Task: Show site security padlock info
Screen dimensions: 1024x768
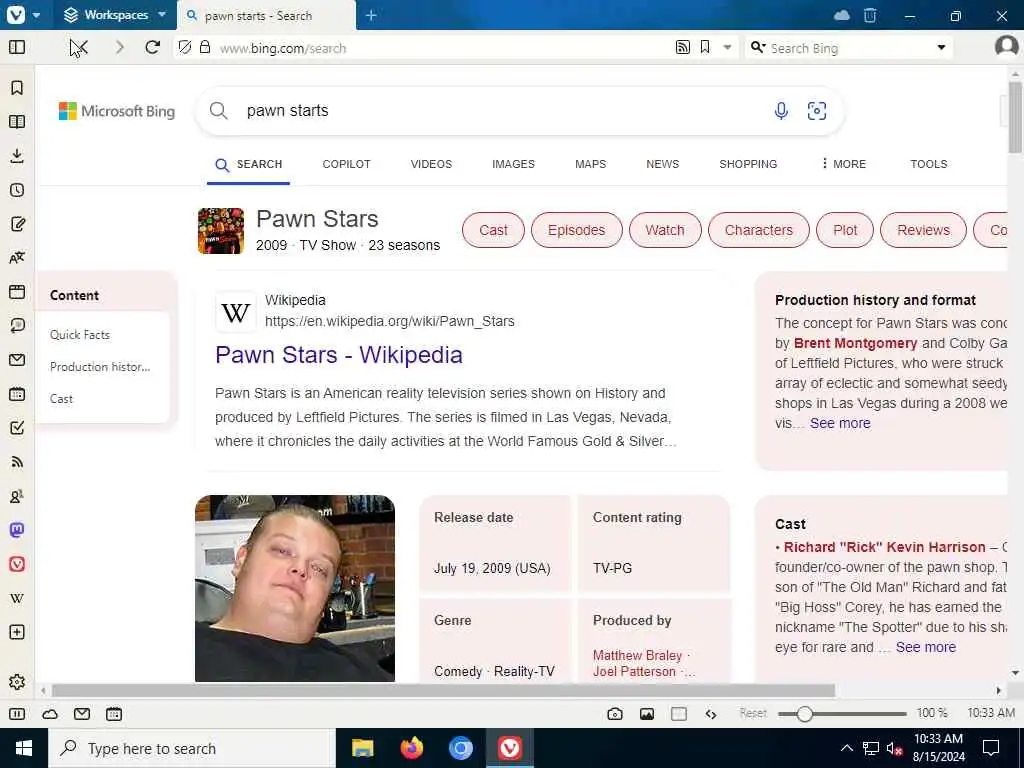Action: pyautogui.click(x=205, y=47)
